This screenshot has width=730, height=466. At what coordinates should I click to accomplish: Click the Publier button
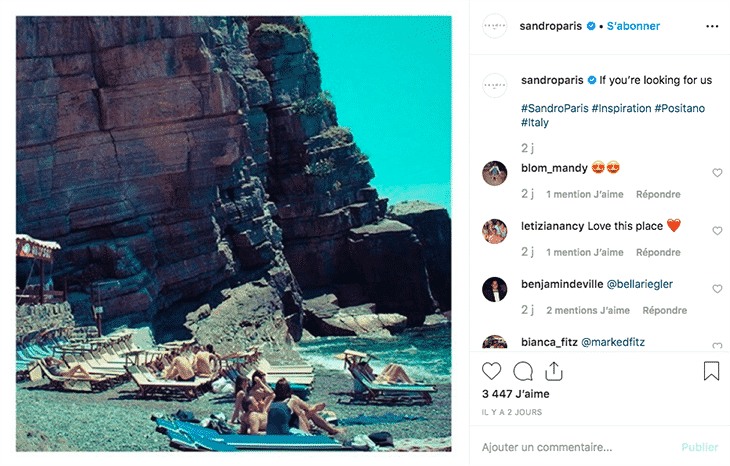699,447
